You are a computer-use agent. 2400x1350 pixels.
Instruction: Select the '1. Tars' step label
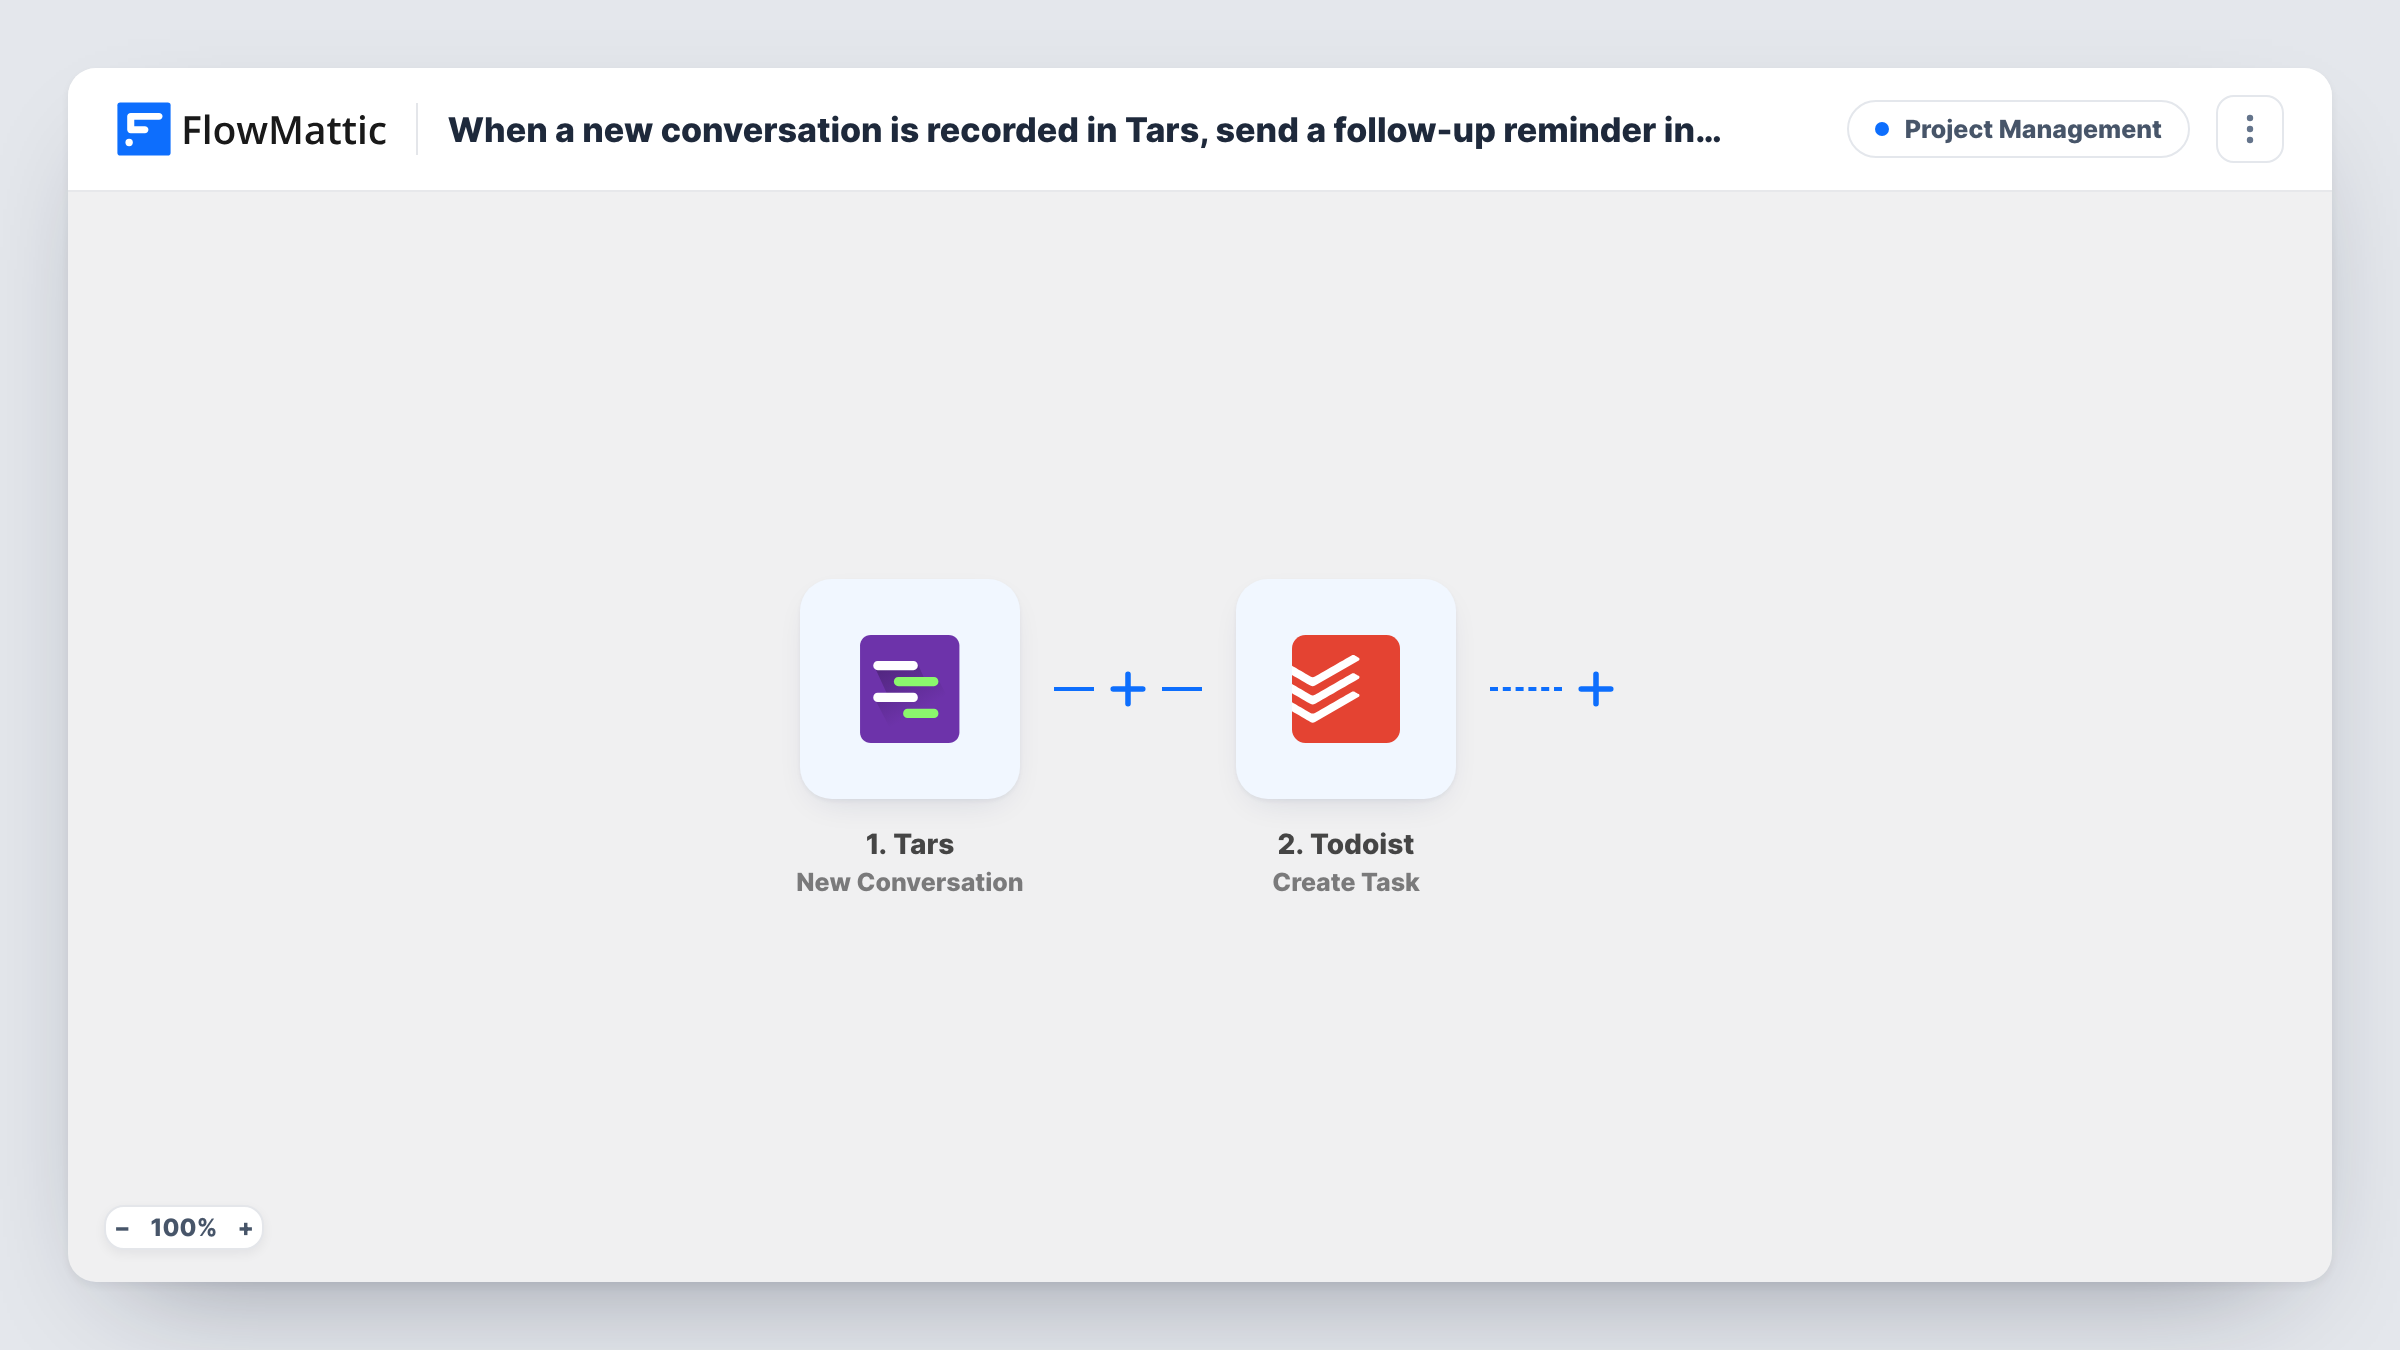[909, 844]
